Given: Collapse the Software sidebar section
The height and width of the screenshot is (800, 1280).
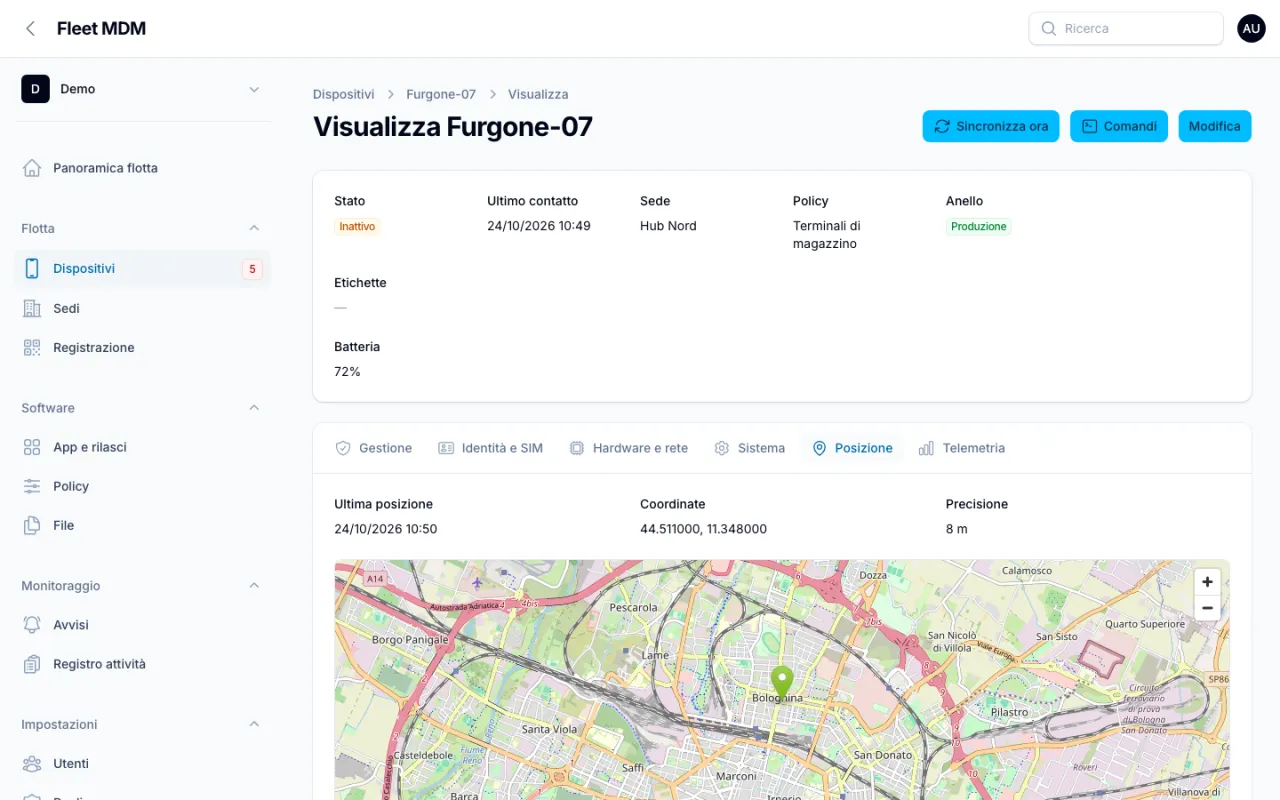Looking at the screenshot, I should 254,408.
